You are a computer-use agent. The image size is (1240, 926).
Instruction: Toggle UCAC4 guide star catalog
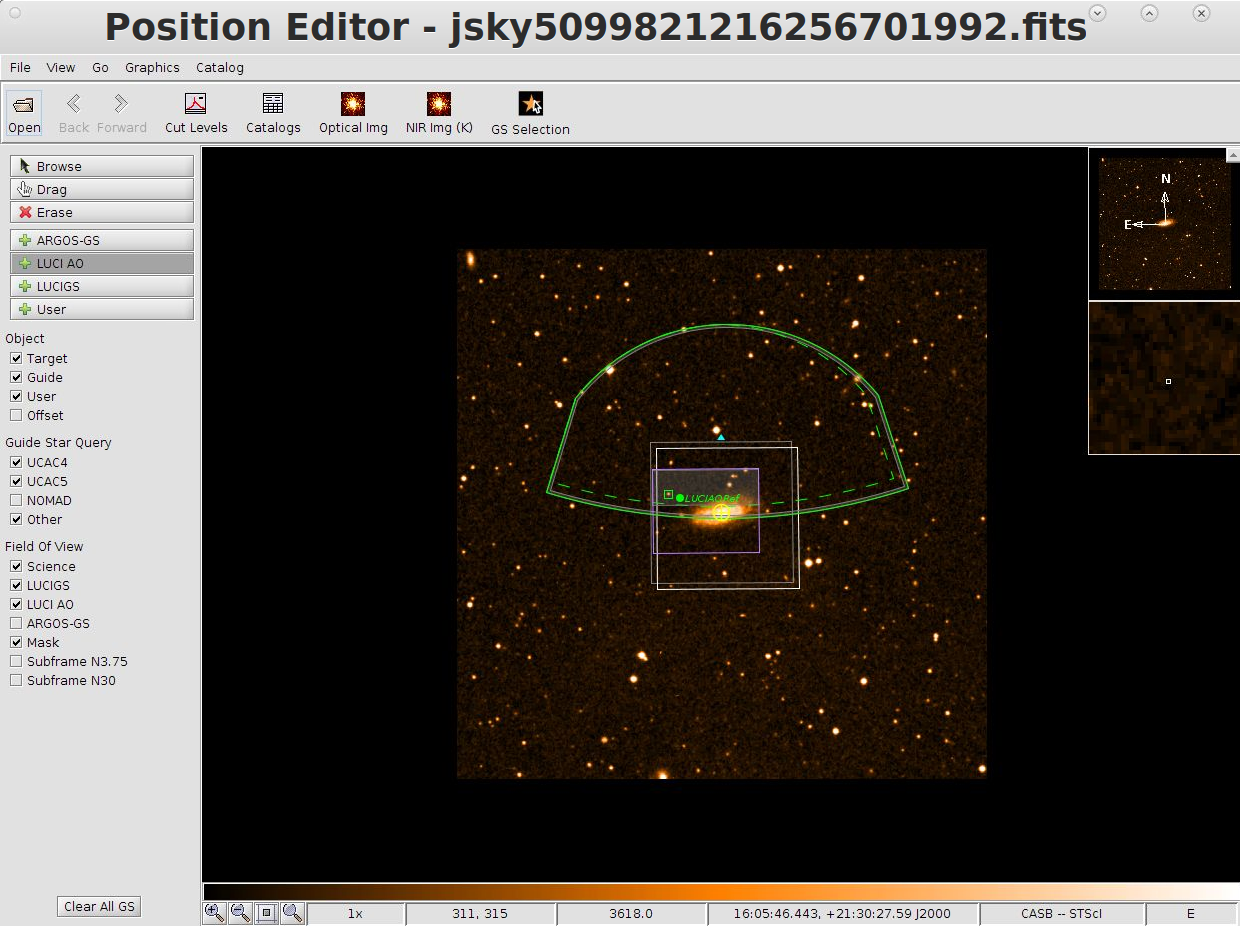16,462
